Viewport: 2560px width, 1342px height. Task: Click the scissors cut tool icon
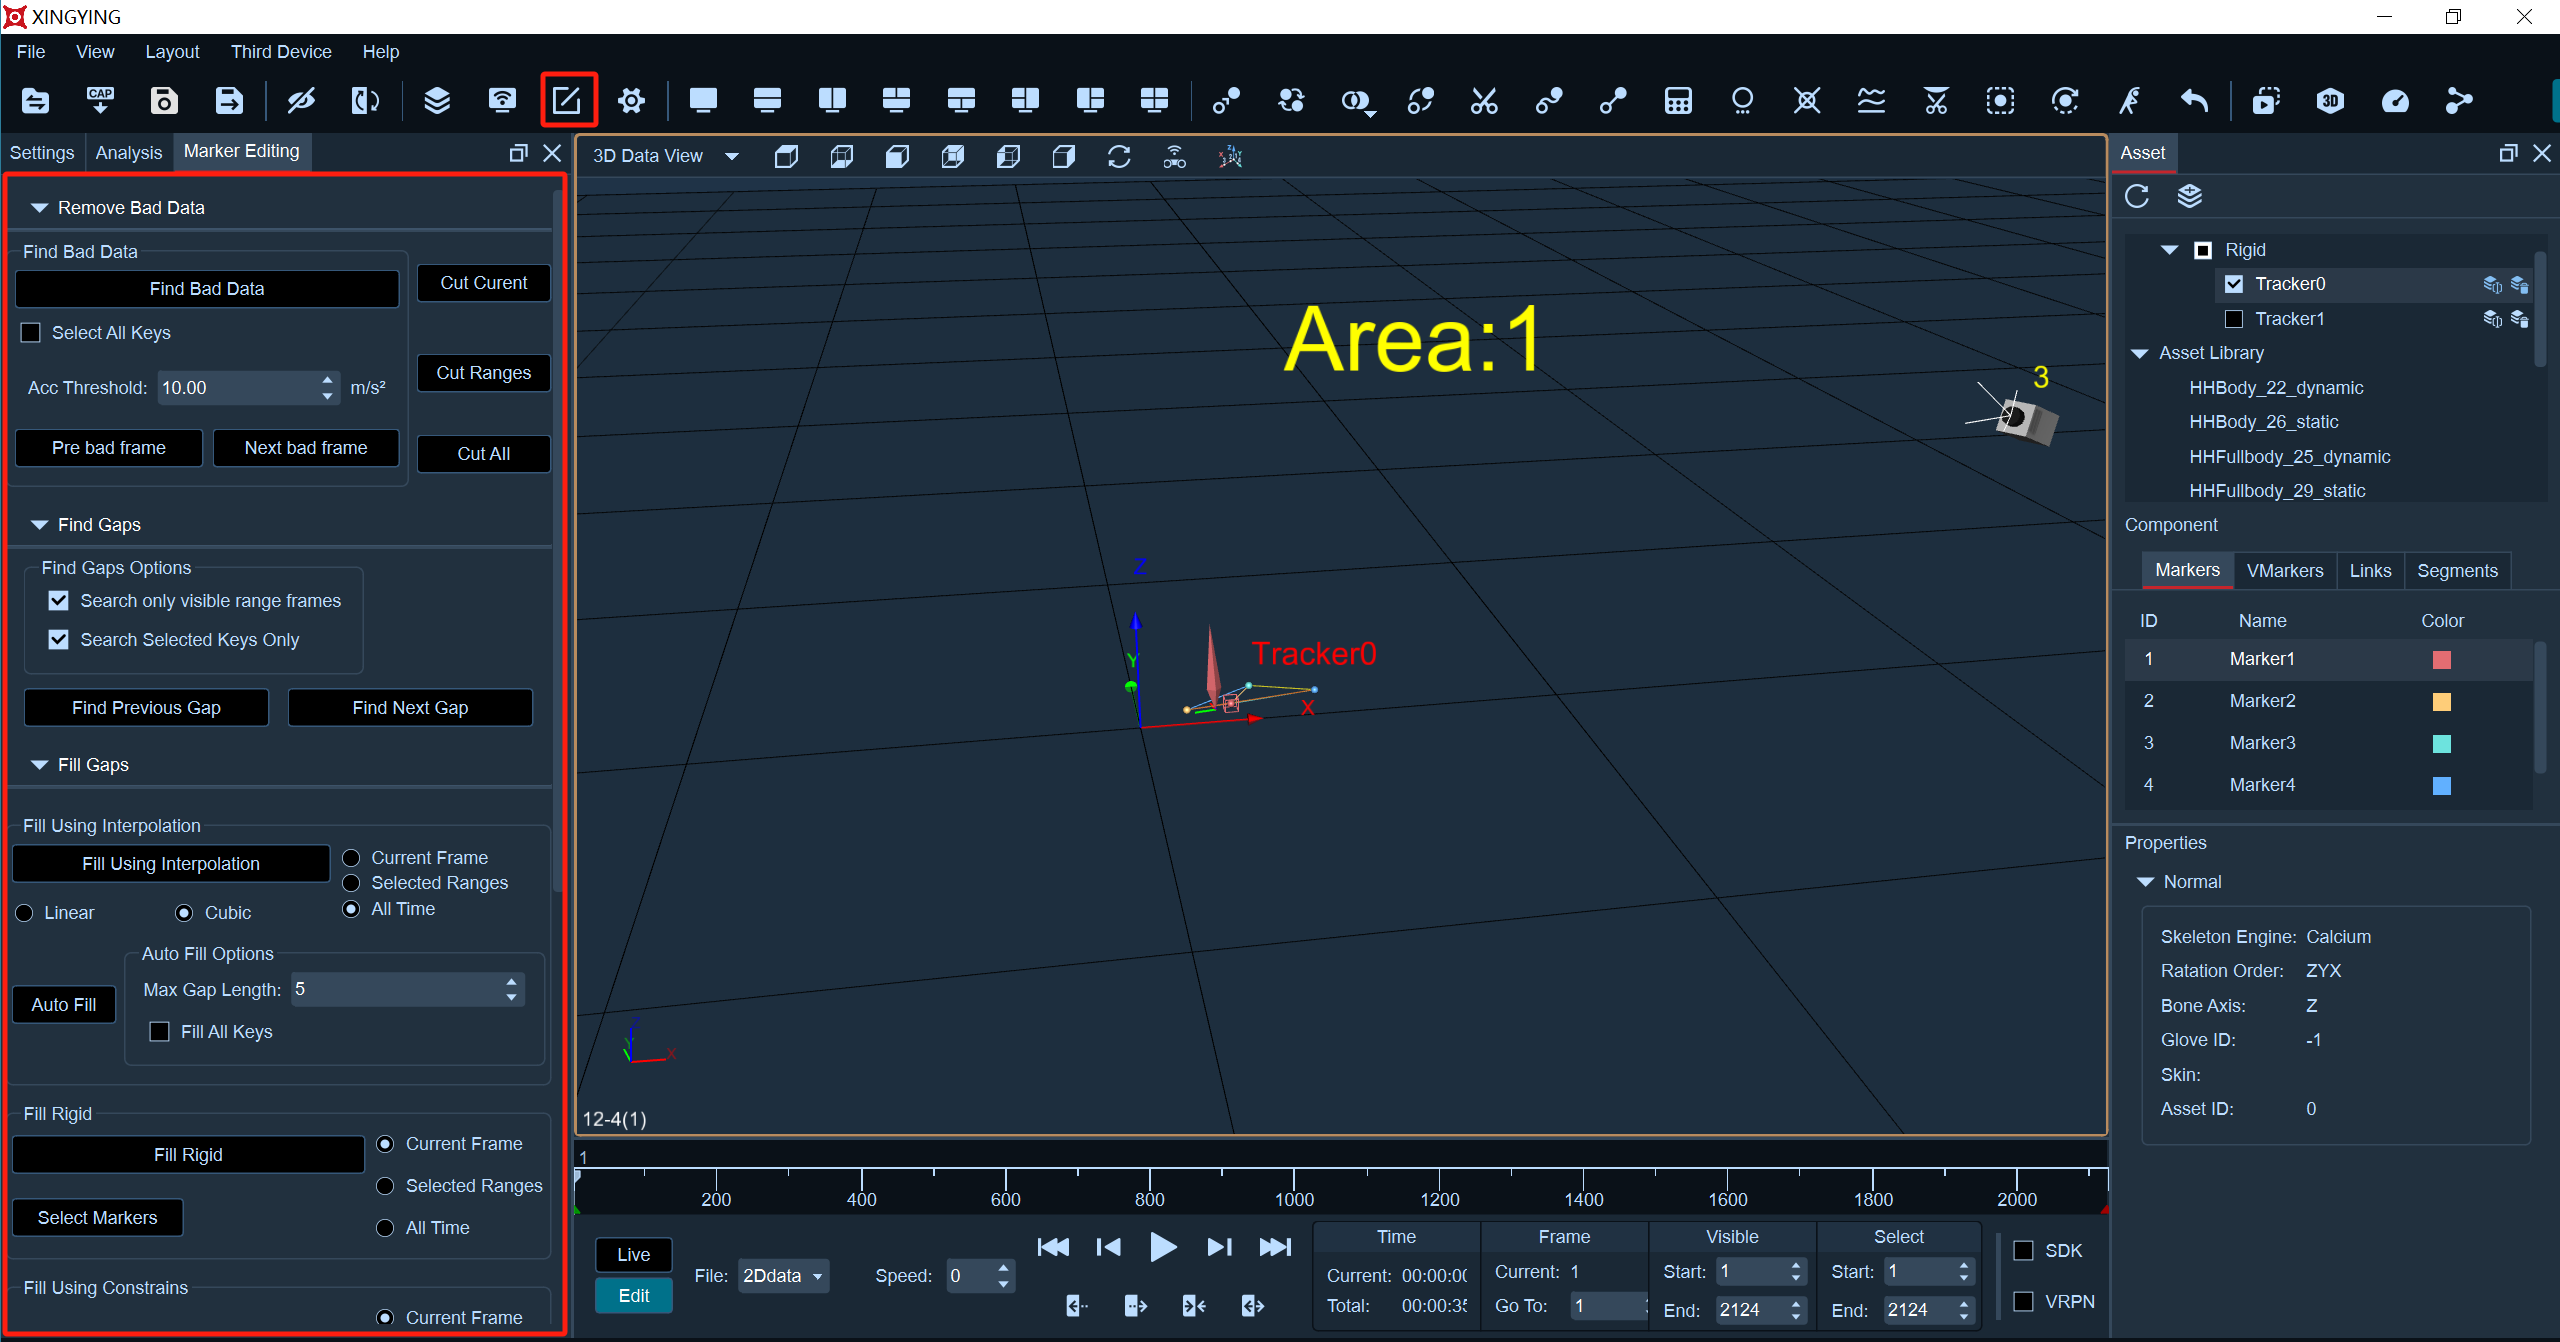coord(1484,100)
